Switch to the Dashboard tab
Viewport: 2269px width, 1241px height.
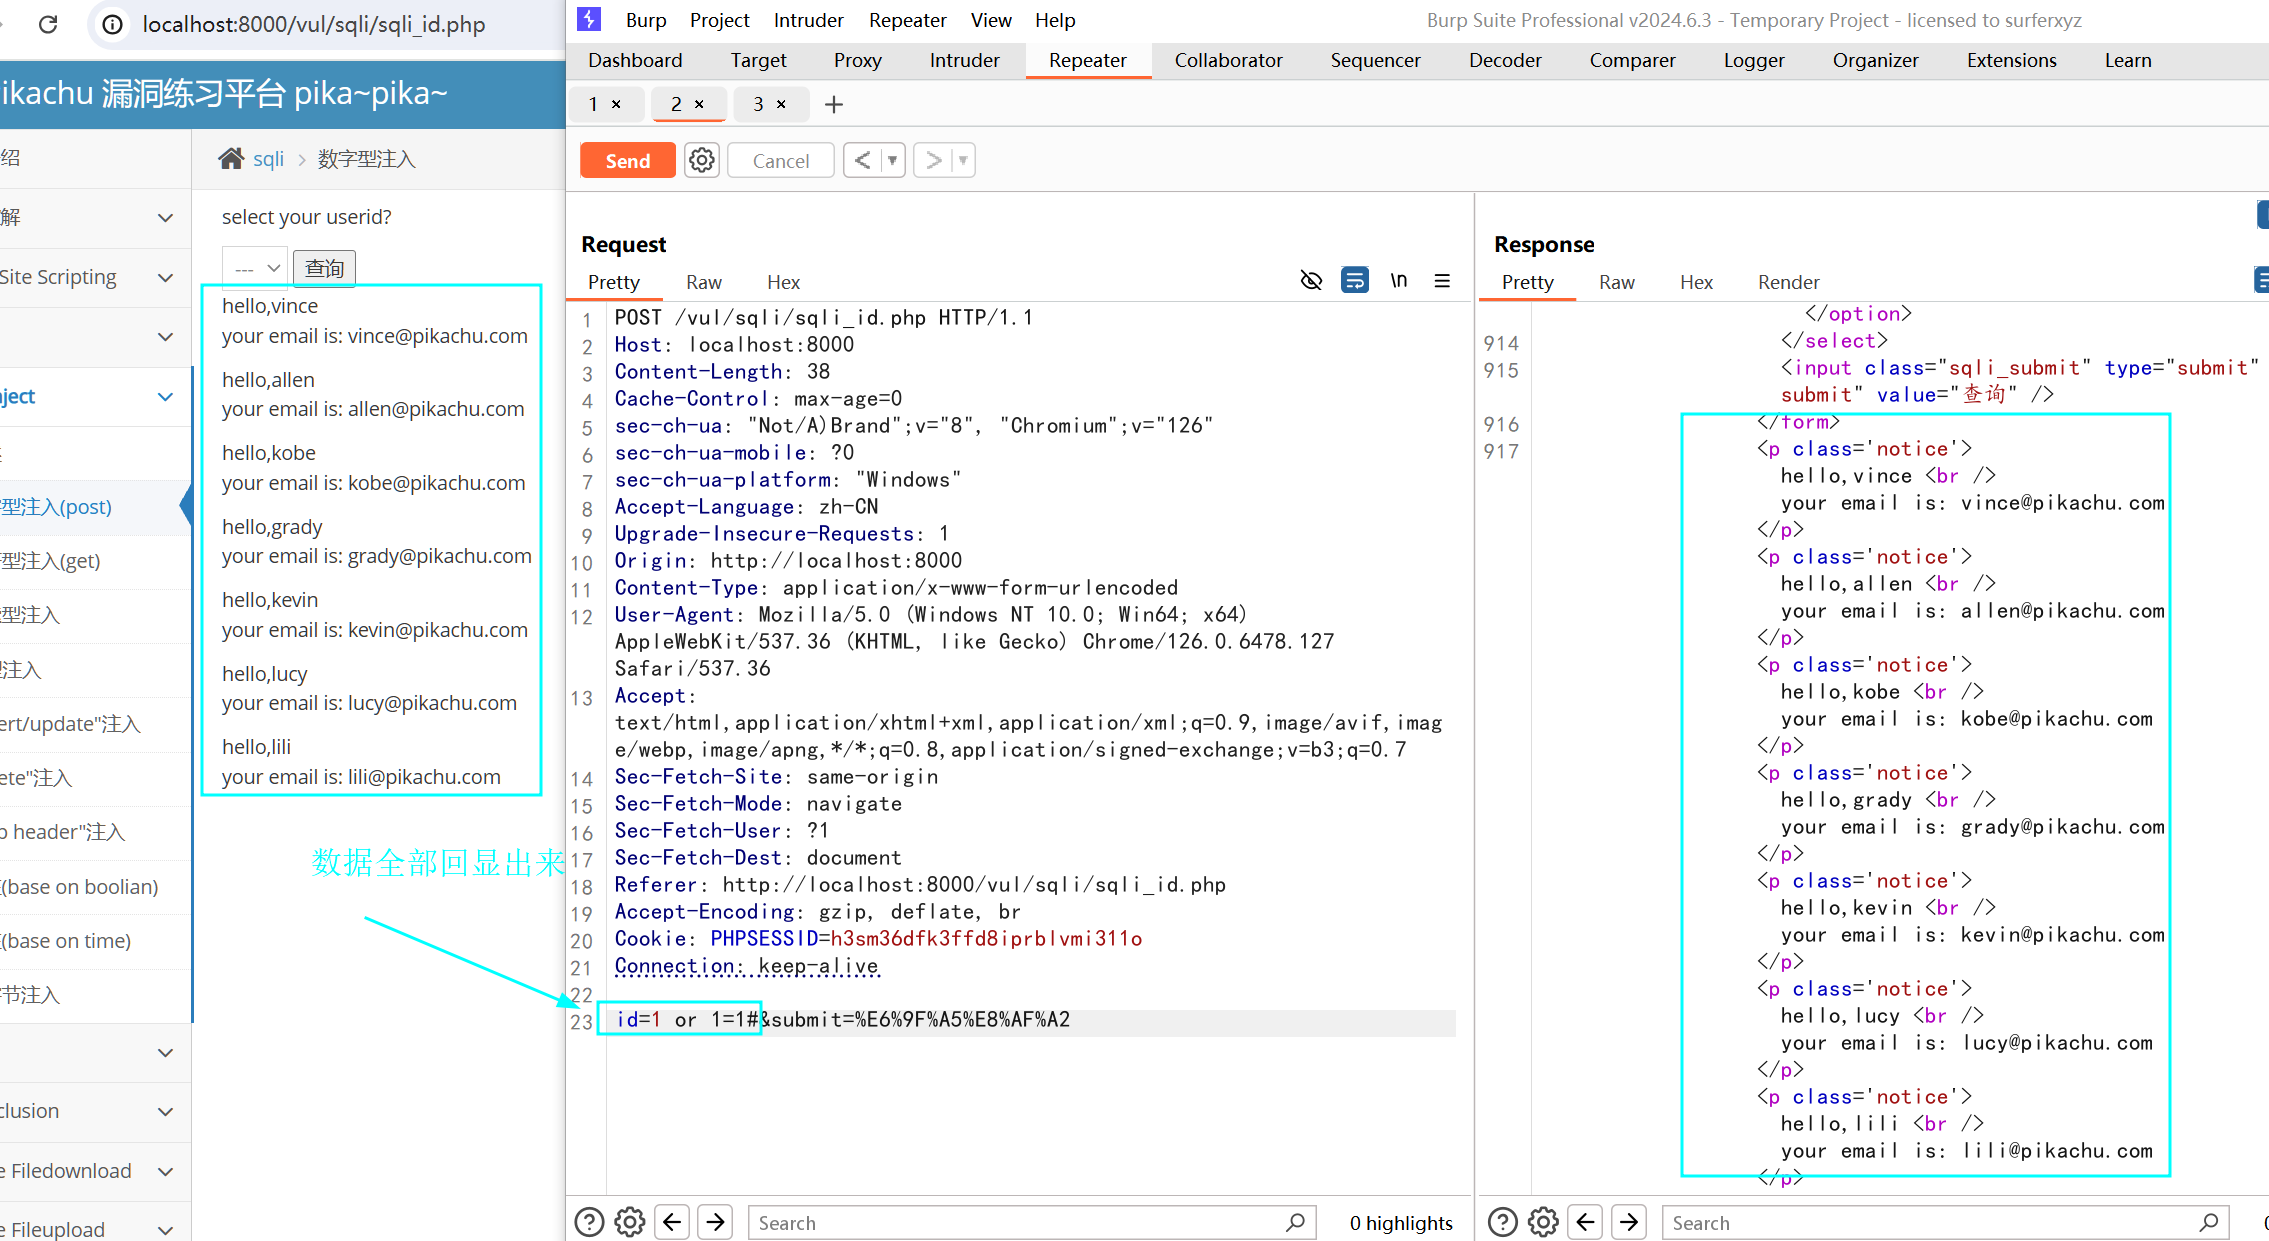pos(635,60)
